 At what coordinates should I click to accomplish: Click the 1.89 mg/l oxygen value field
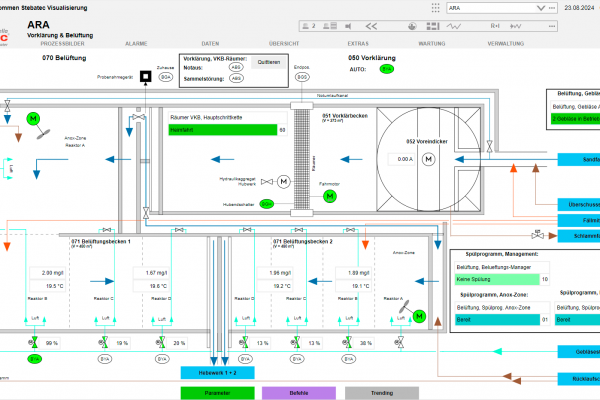coord(354,273)
